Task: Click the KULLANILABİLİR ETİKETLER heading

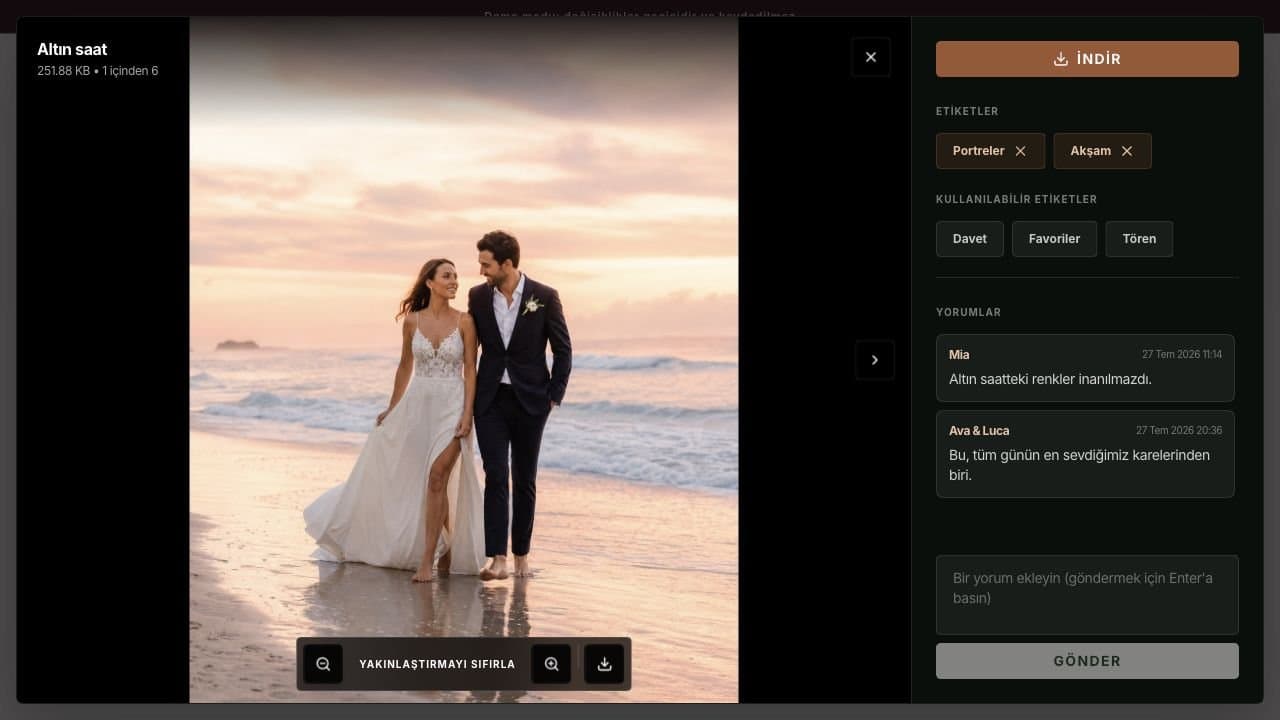Action: click(x=1016, y=199)
